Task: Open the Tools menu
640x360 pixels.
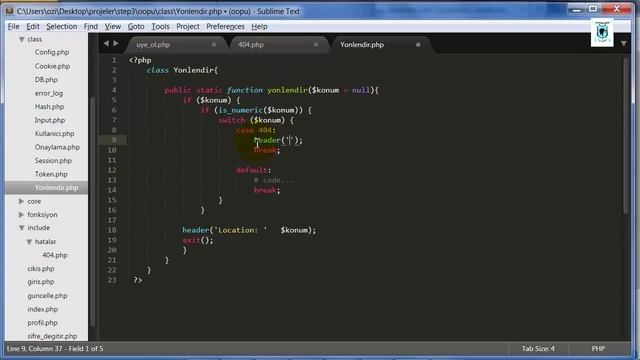Action: 160,27
